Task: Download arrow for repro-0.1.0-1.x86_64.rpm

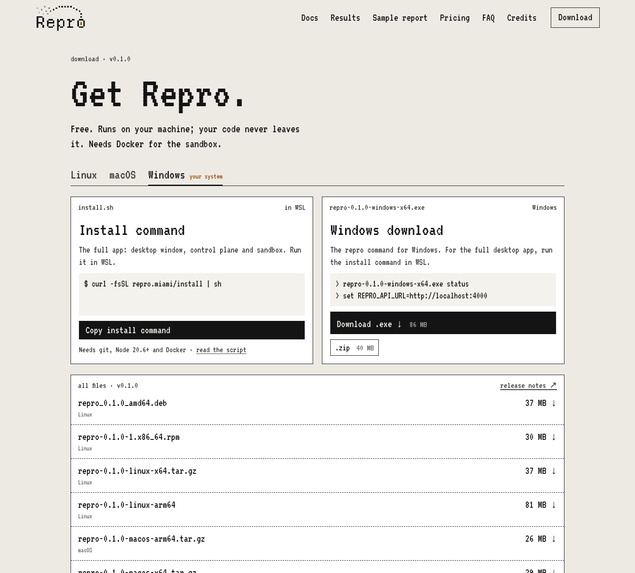Action: (554, 437)
